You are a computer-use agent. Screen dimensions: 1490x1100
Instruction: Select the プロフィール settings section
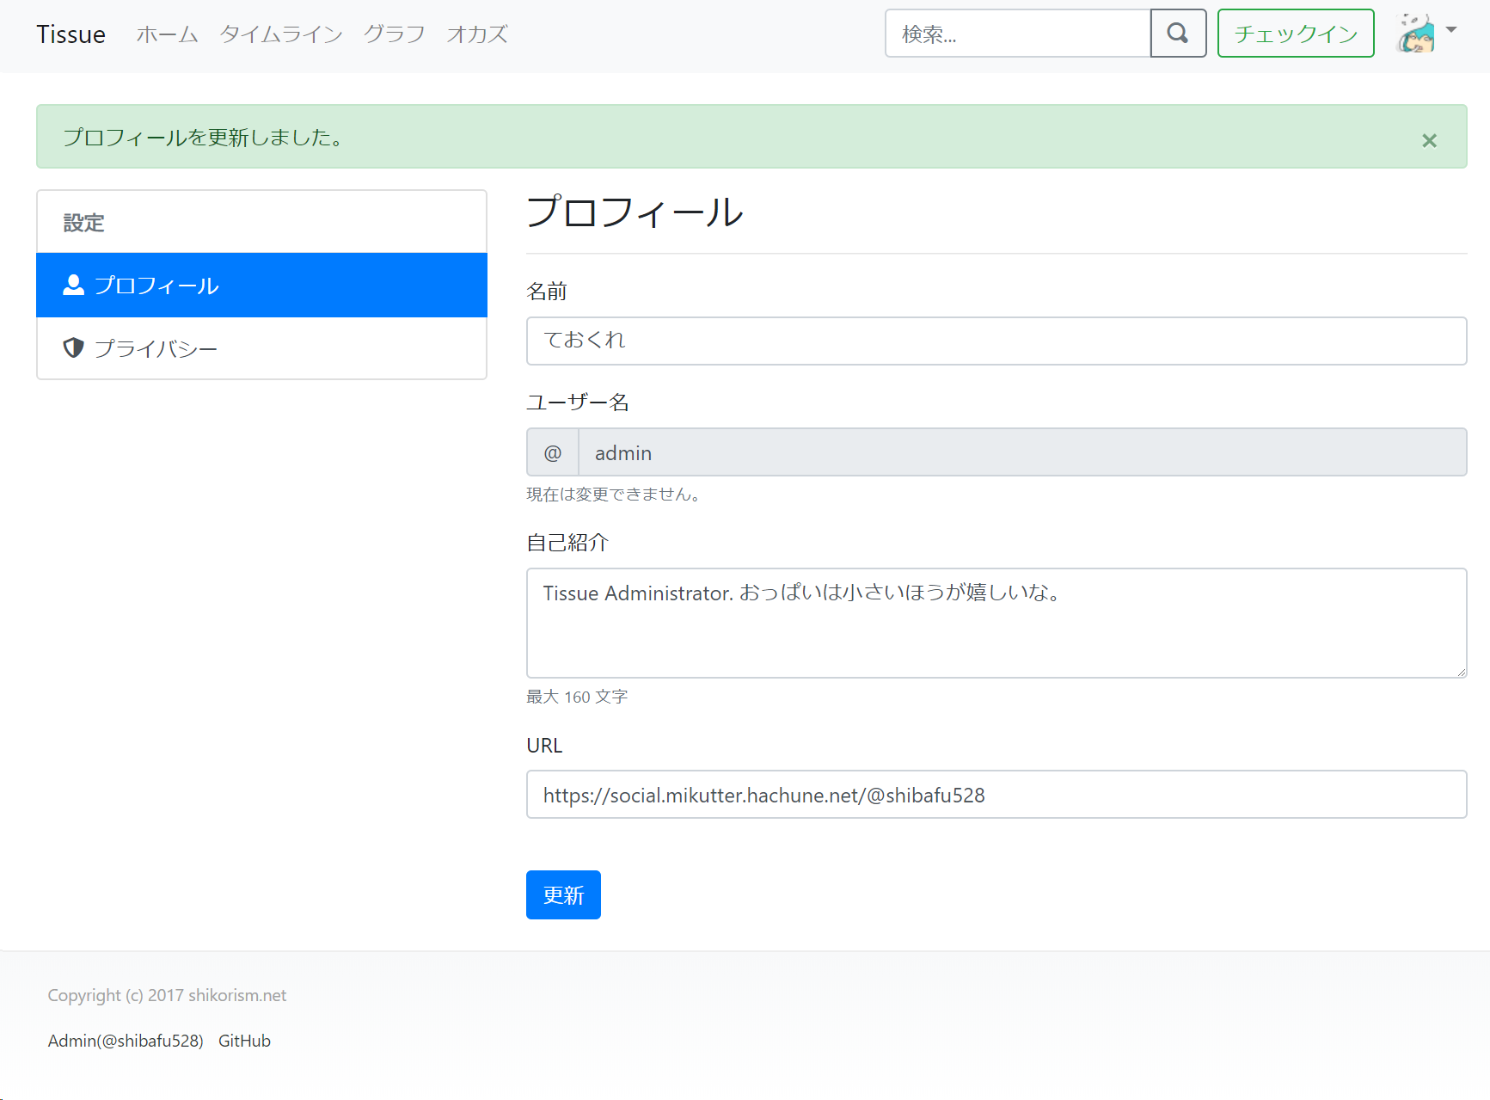click(156, 286)
